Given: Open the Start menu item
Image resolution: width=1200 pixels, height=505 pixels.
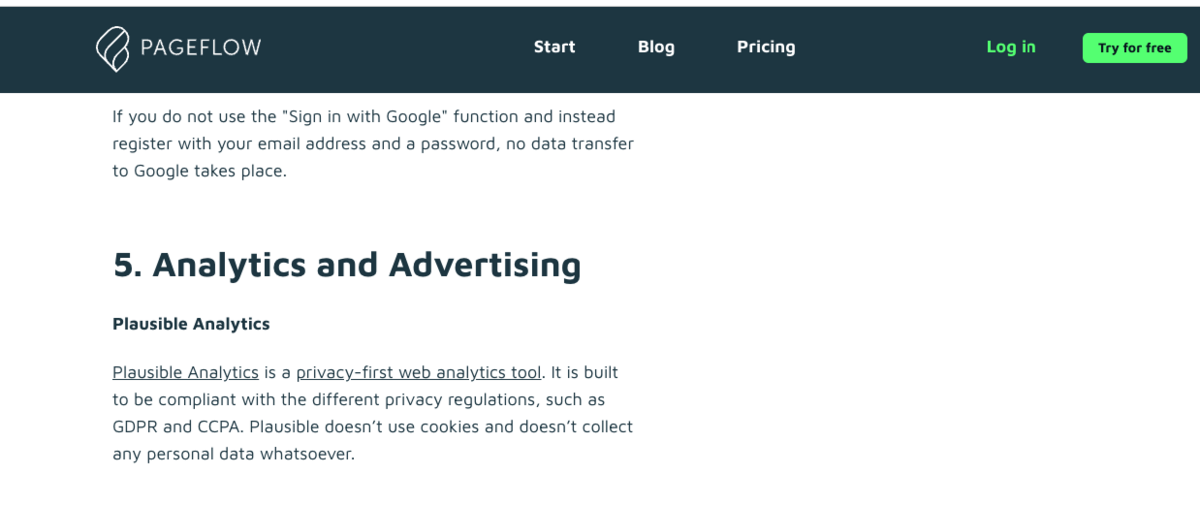Looking at the screenshot, I should (554, 47).
